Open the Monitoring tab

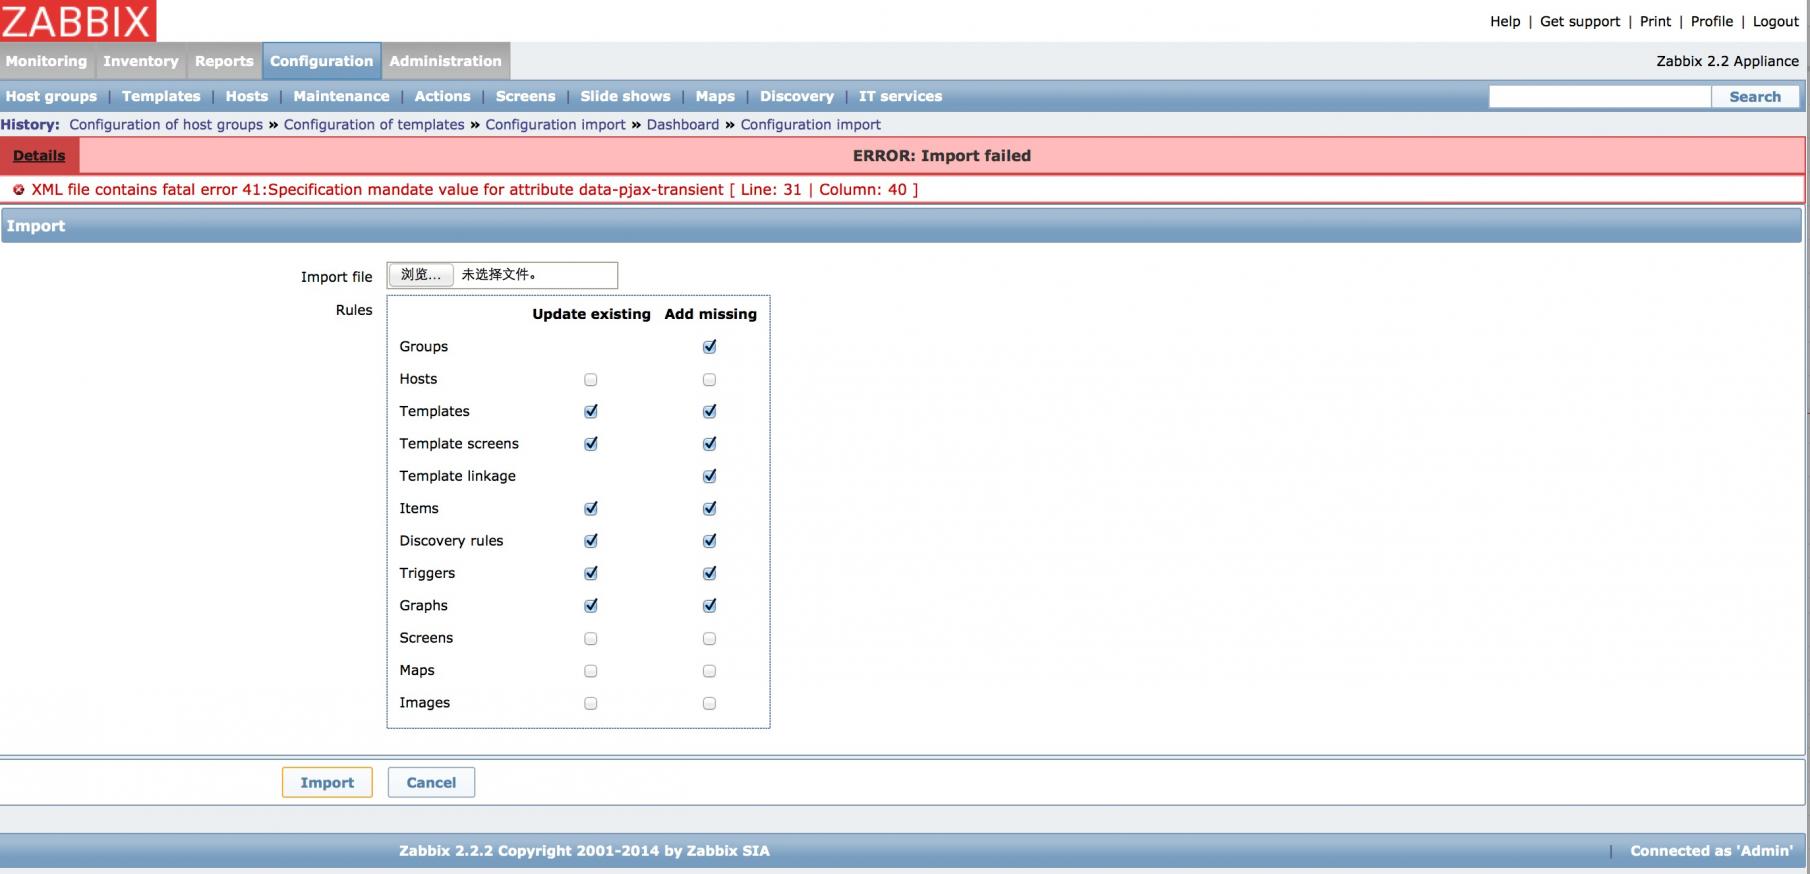(x=46, y=61)
